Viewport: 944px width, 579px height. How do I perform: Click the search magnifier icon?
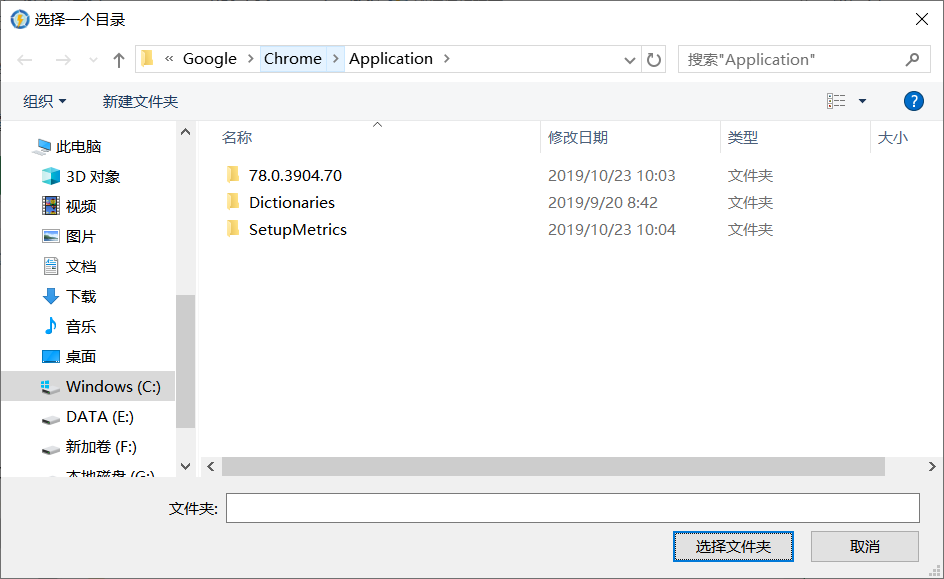pos(912,60)
